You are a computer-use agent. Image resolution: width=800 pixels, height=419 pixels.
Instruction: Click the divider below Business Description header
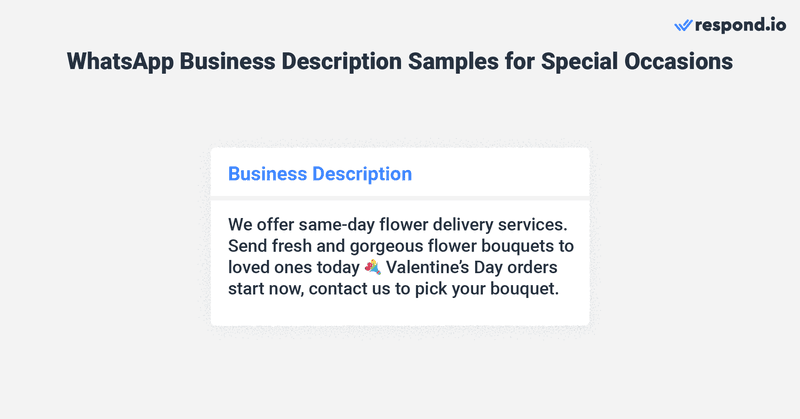(400, 198)
